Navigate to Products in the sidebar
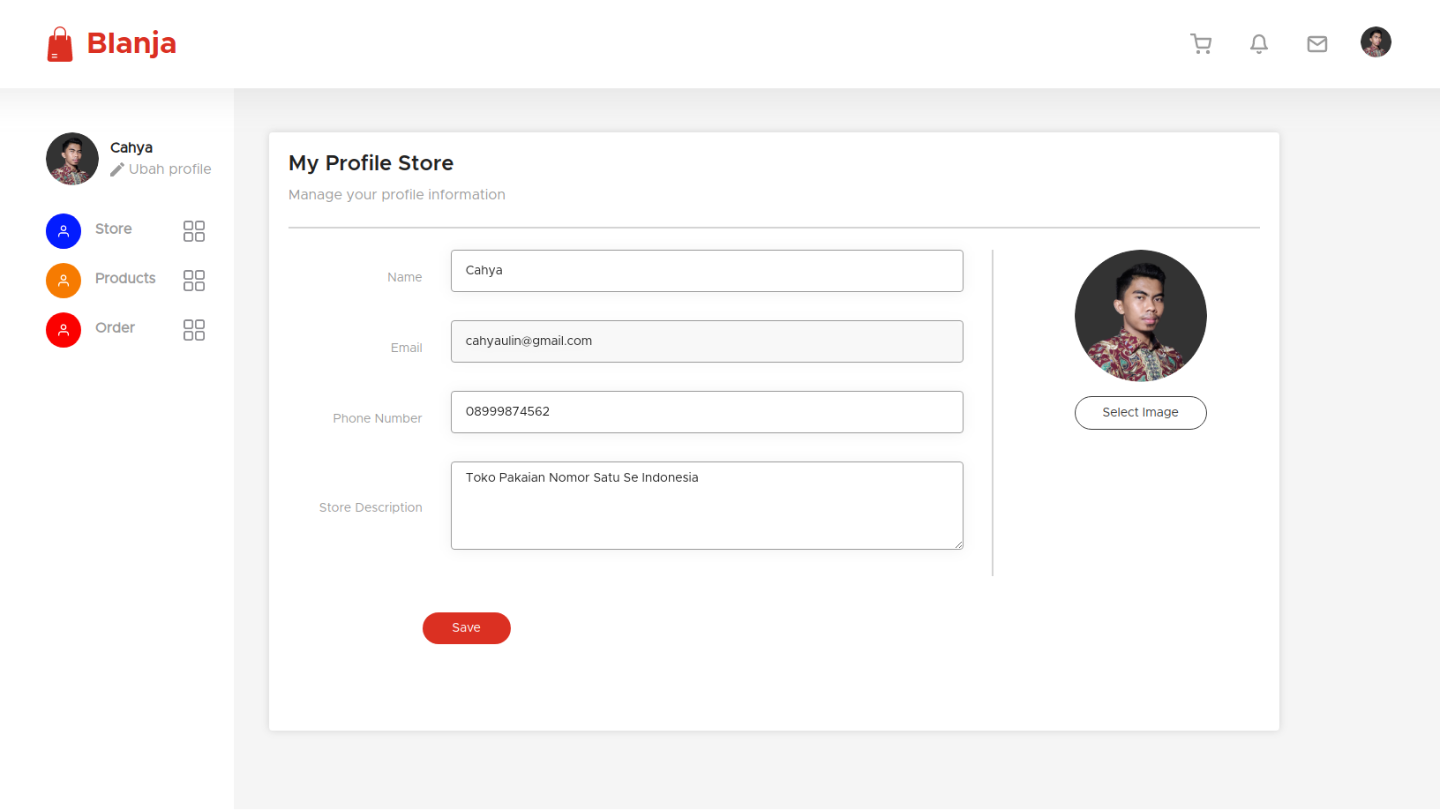1440x810 pixels. (x=125, y=278)
